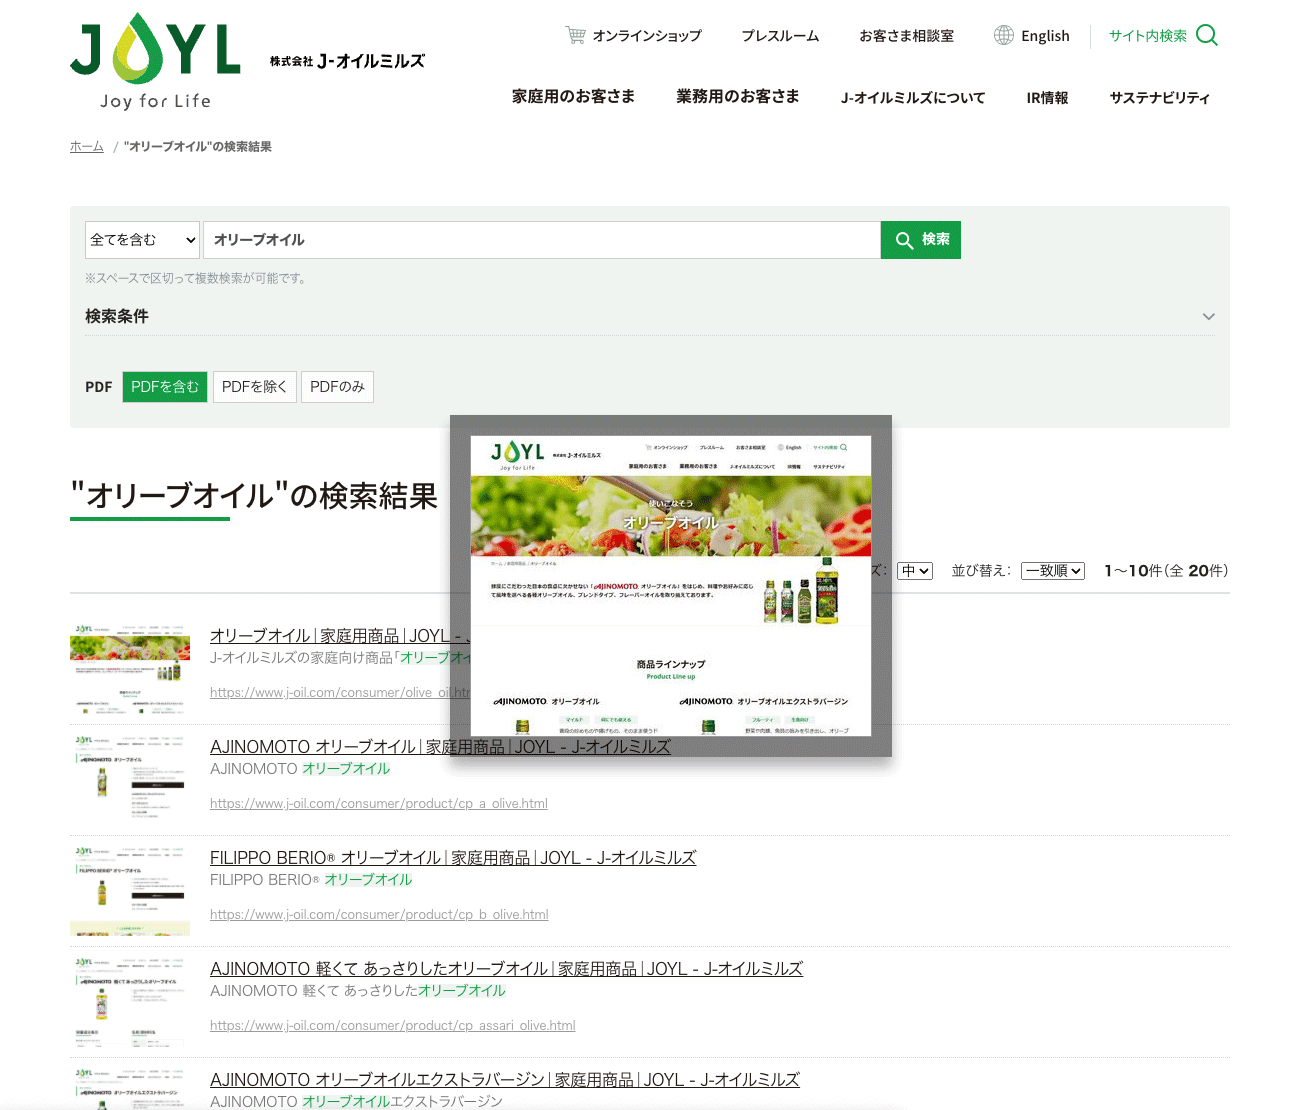Click the thumbnail of the 軽くて あっさりした result

click(x=130, y=1002)
